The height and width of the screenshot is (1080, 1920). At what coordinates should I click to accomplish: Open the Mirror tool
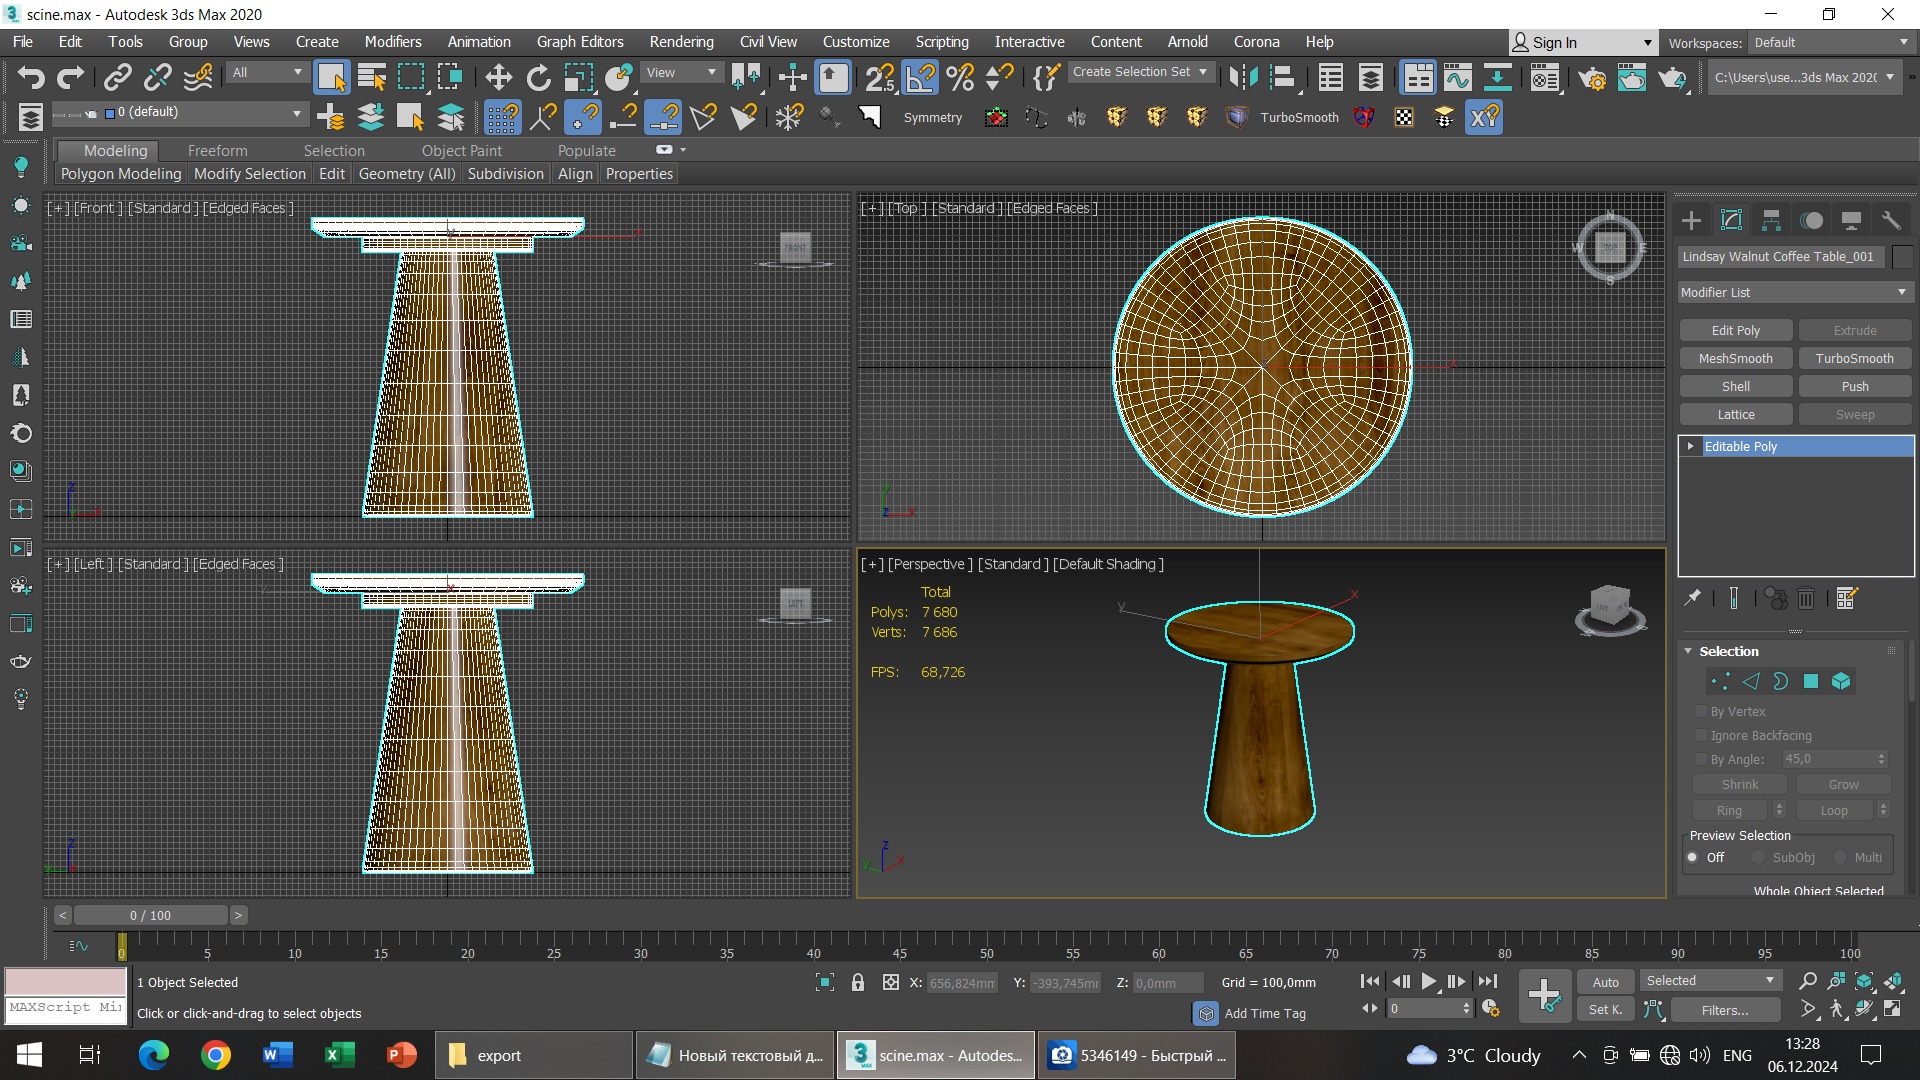click(1243, 77)
